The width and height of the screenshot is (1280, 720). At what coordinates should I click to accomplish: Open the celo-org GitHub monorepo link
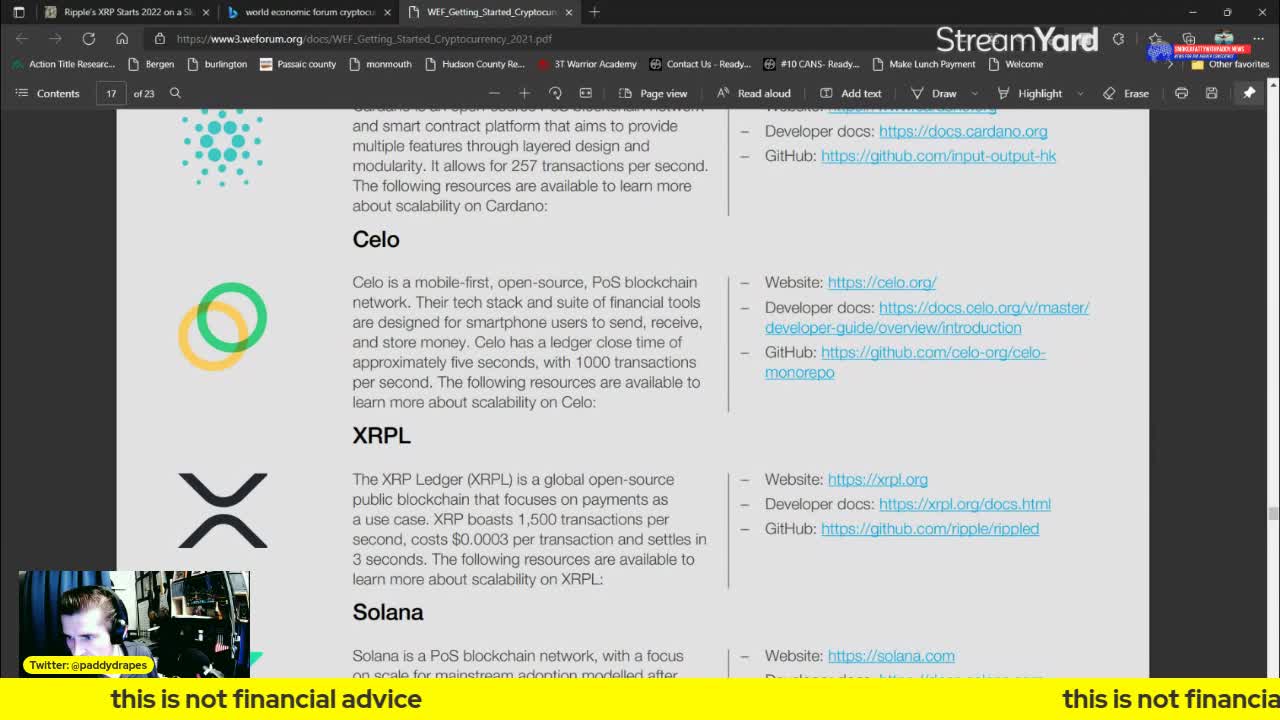click(x=905, y=362)
